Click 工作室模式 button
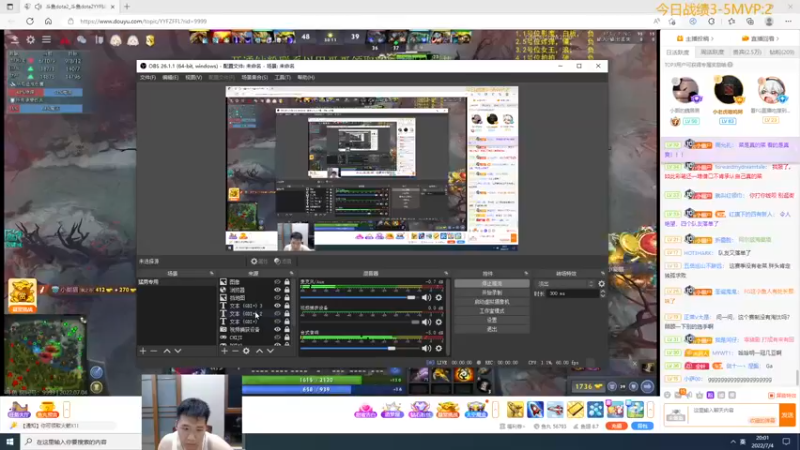Viewport: 800px width, 450px height. click(492, 311)
